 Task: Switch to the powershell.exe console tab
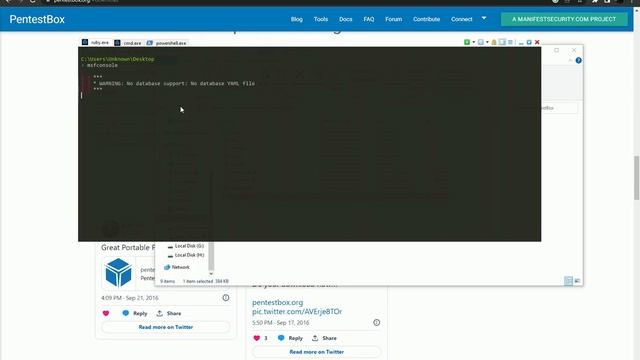(167, 42)
